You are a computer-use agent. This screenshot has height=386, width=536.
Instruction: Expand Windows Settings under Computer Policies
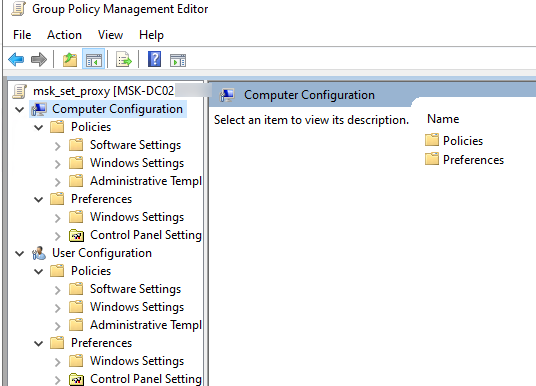[x=58, y=164]
